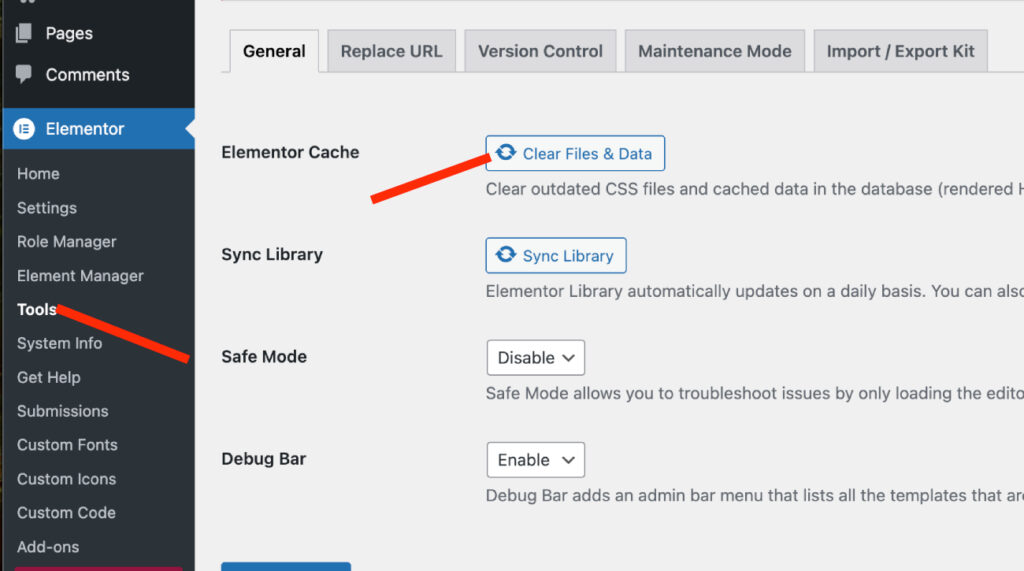This screenshot has width=1024, height=571.
Task: Select the General tab
Action: click(x=274, y=51)
